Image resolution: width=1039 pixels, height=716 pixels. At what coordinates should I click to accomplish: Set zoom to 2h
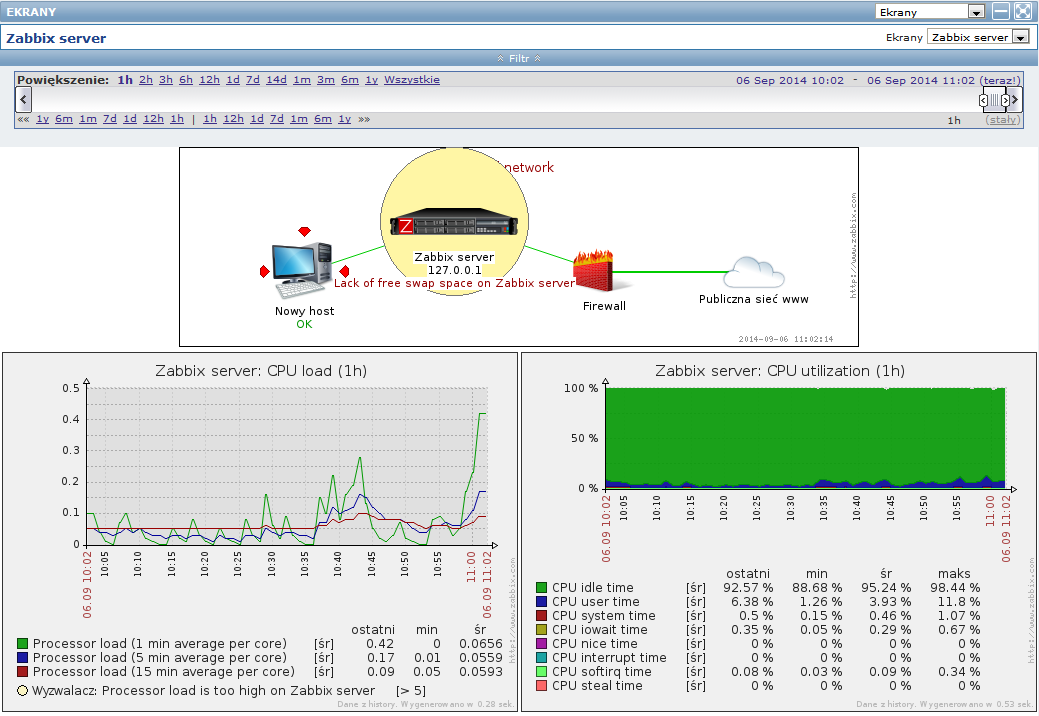point(146,79)
